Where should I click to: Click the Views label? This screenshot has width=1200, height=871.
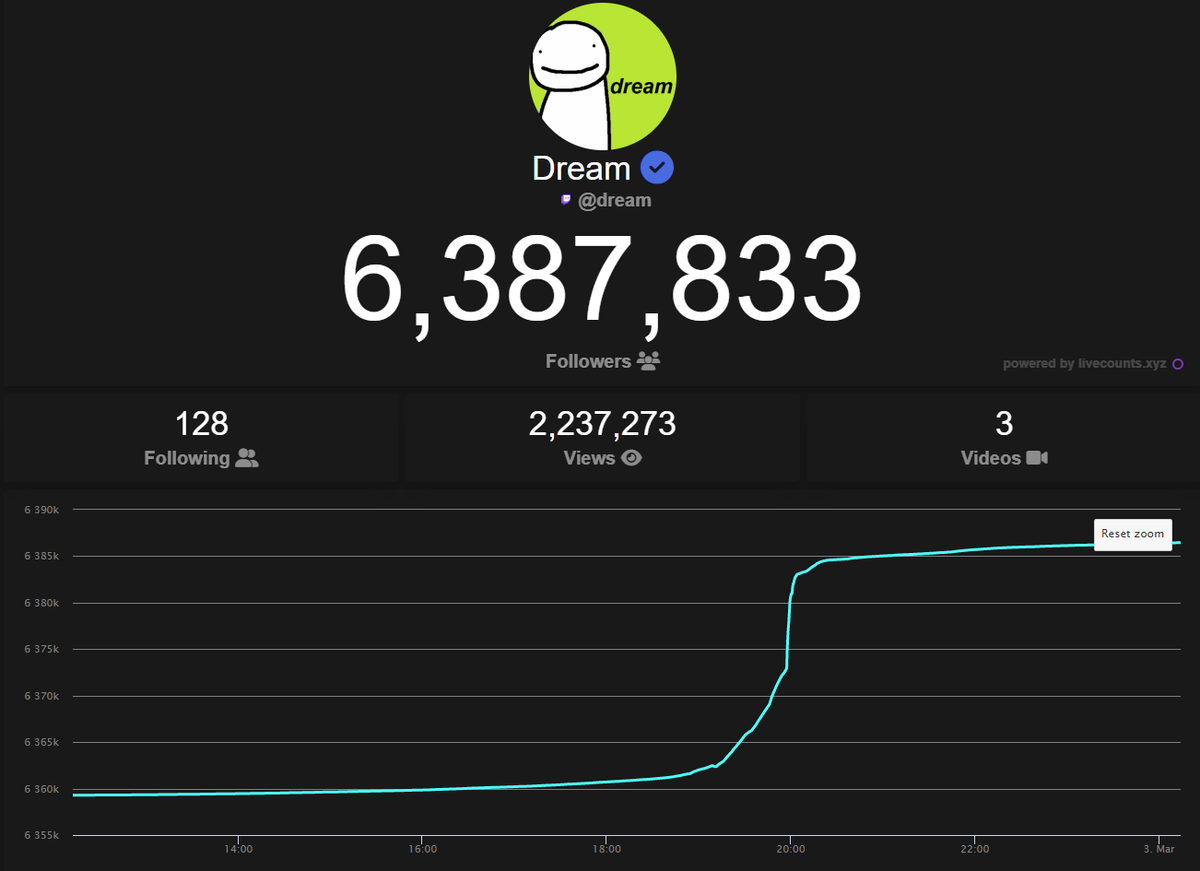point(589,458)
